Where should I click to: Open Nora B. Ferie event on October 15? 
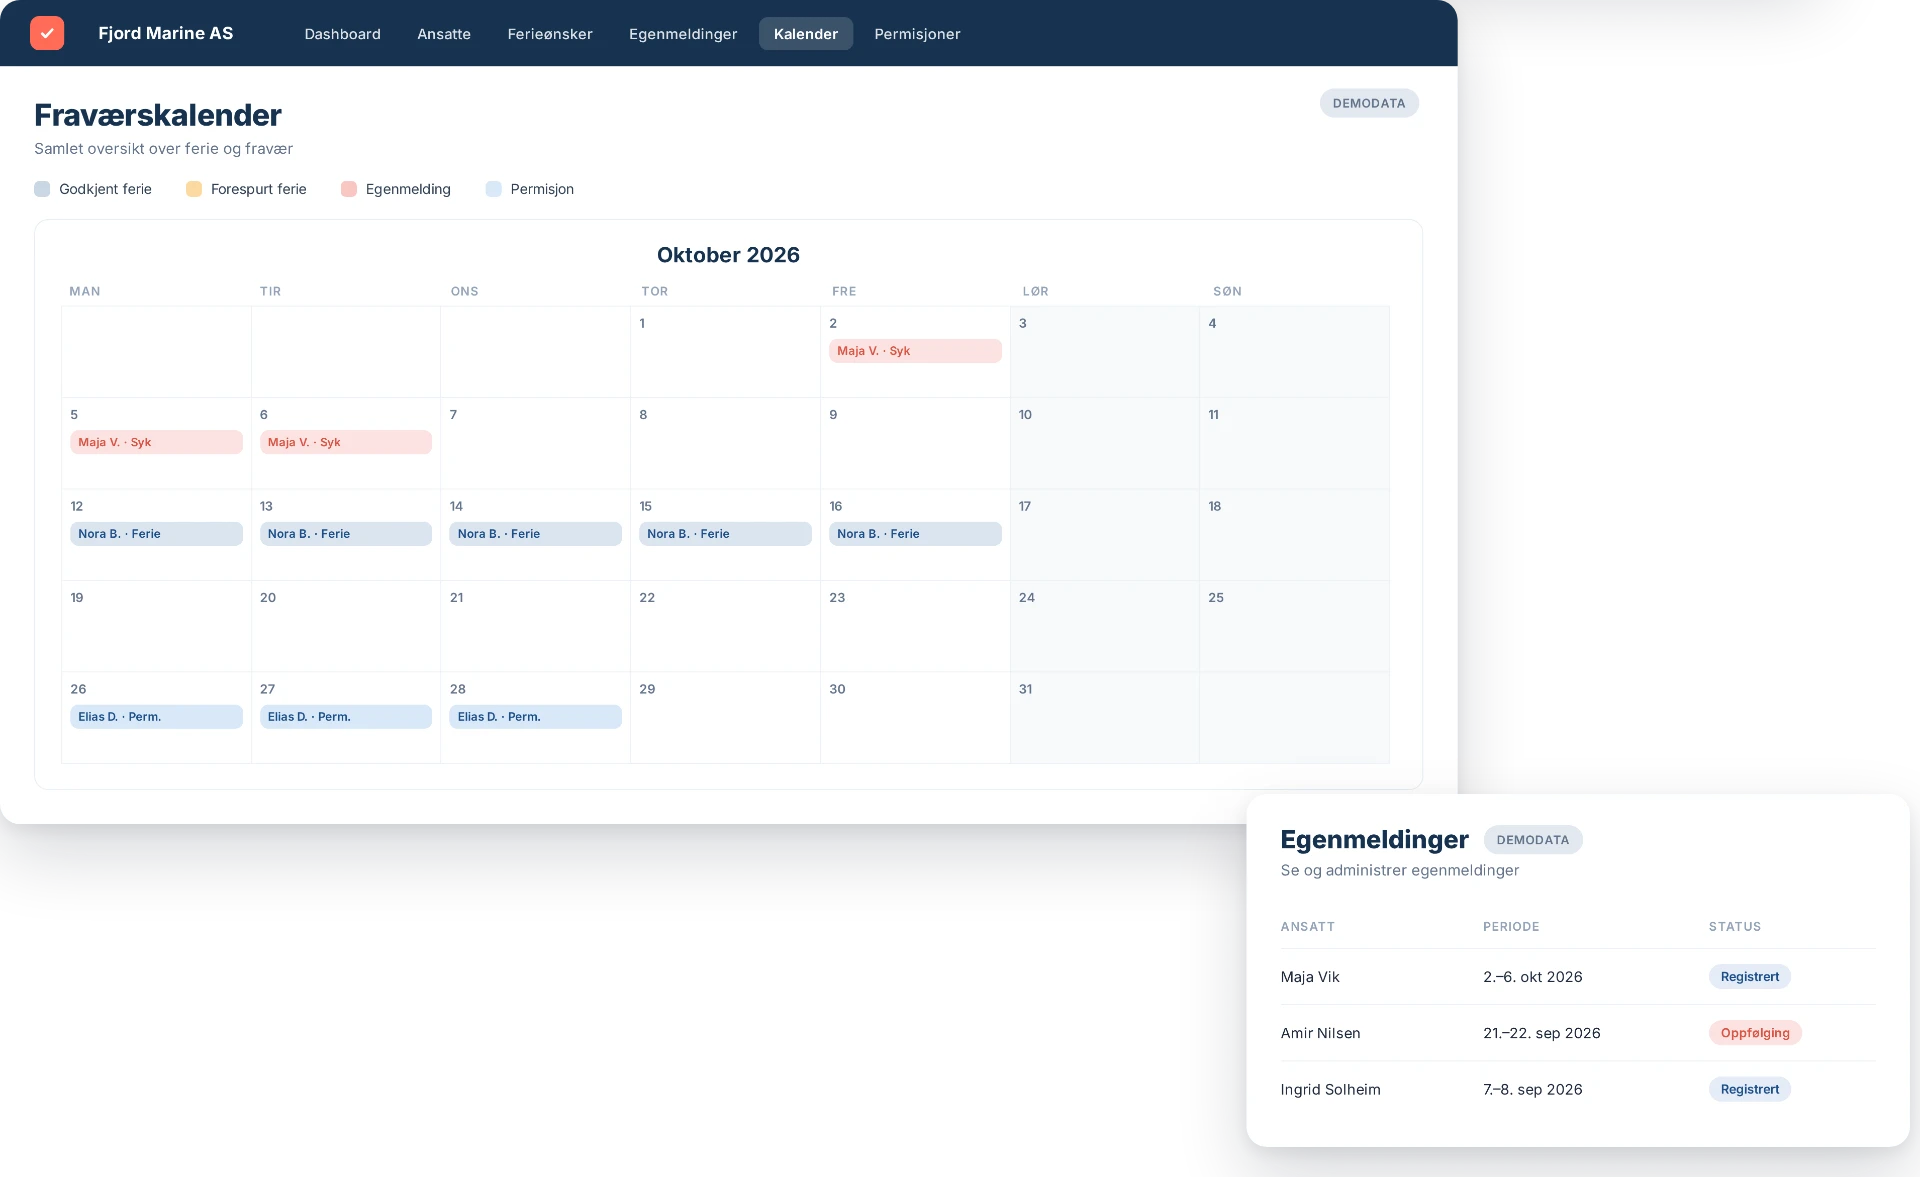coord(725,534)
